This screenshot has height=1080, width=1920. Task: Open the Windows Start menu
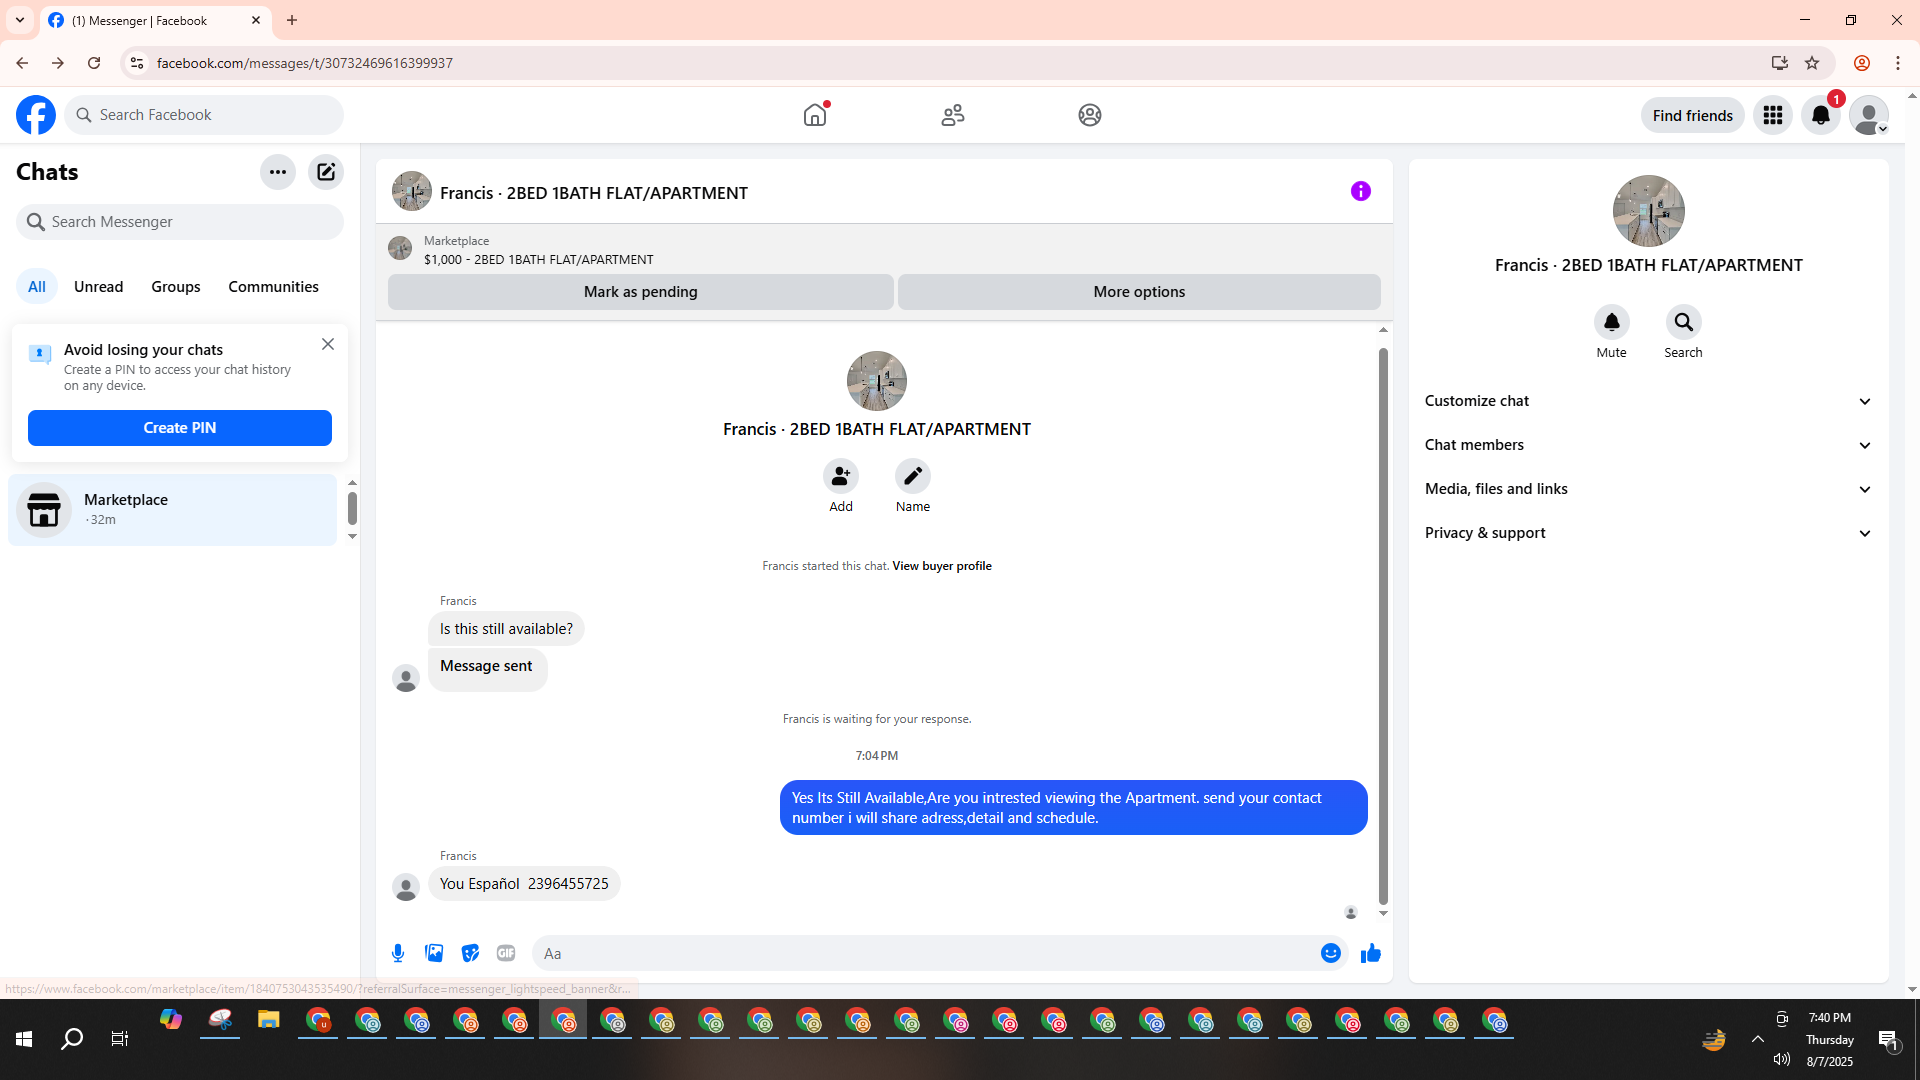click(24, 1040)
